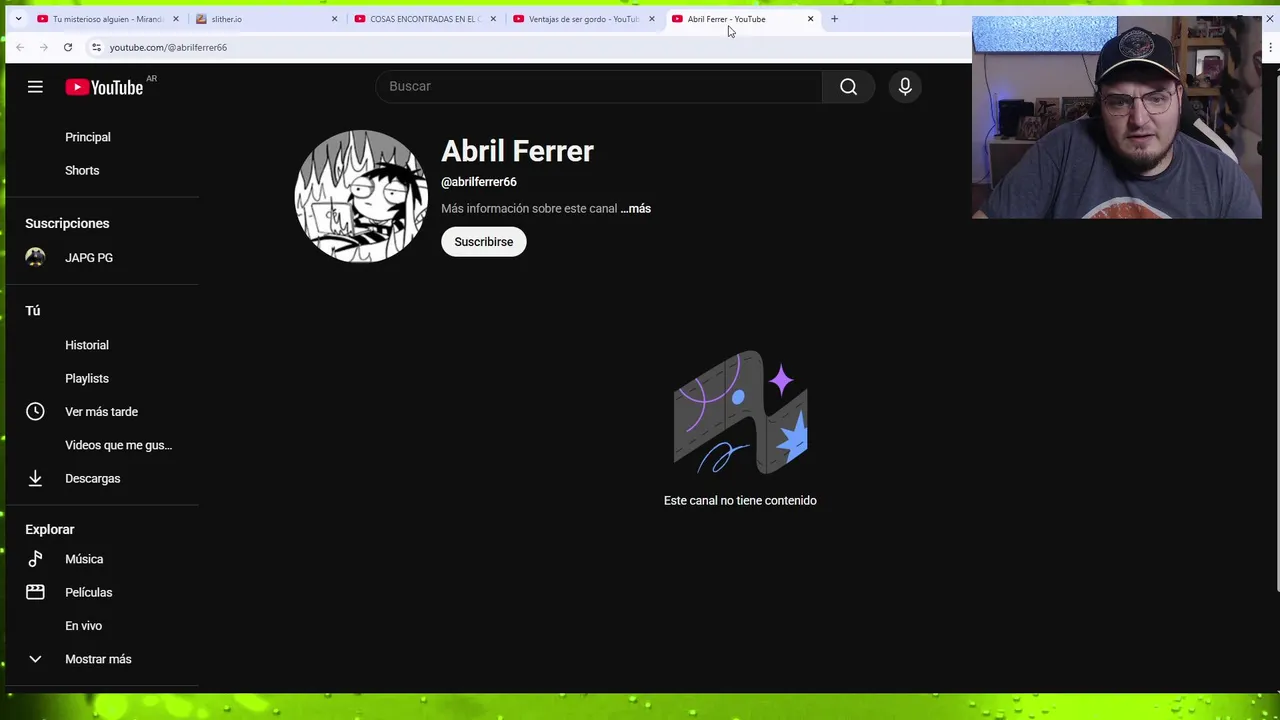
Task: Click the Abril Ferrer channel avatar image
Action: tap(361, 196)
